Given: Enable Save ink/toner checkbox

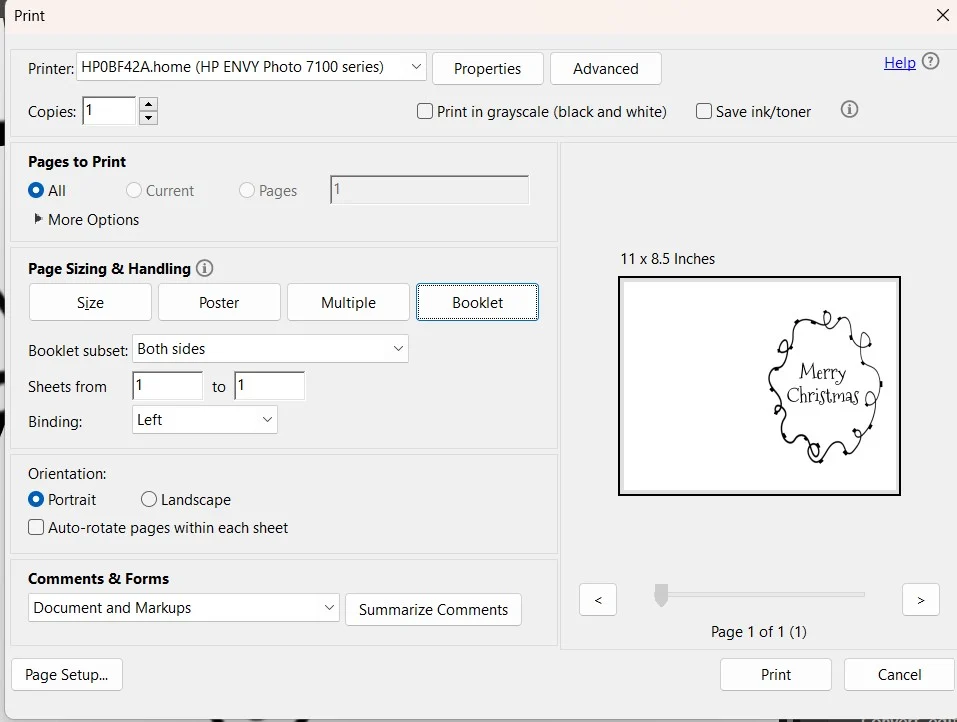Looking at the screenshot, I should [x=704, y=111].
